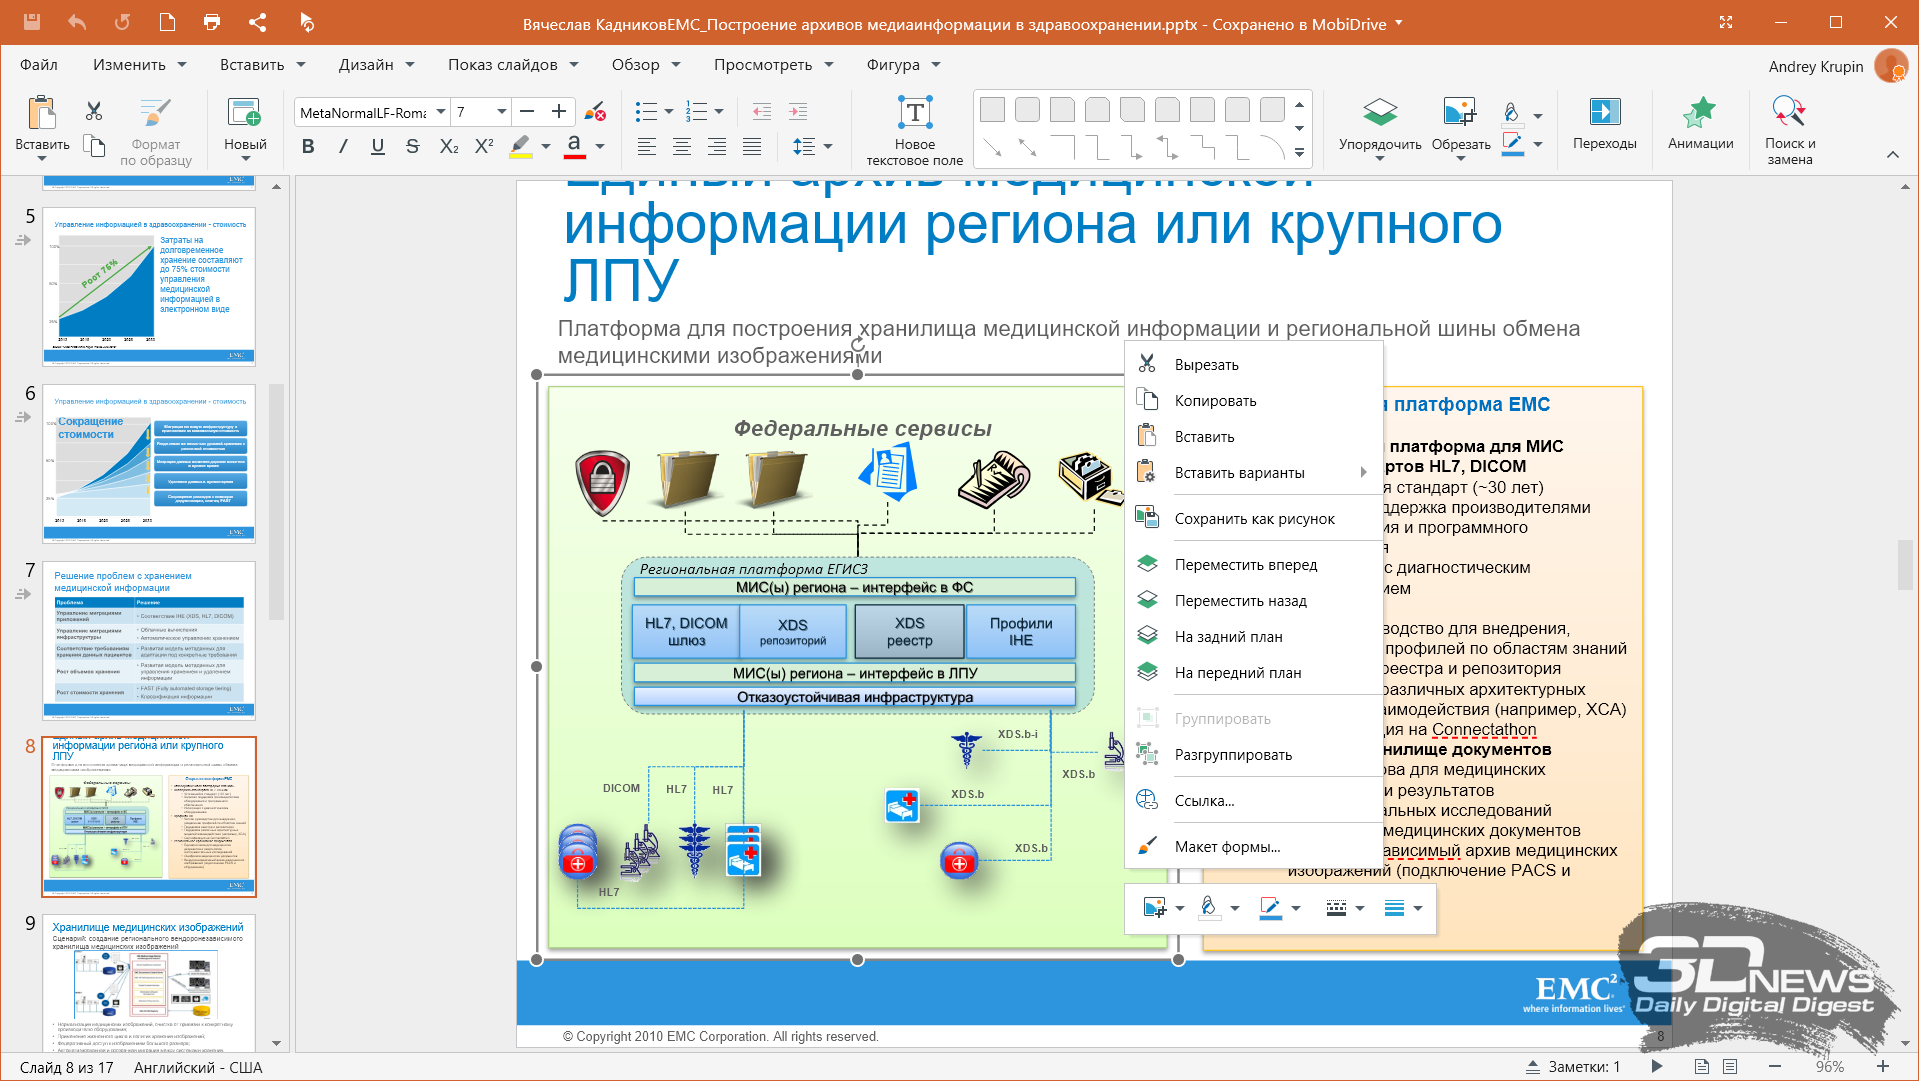Open Find and Replace (Поиск и замена)
This screenshot has height=1081, width=1919.
[x=1790, y=131]
